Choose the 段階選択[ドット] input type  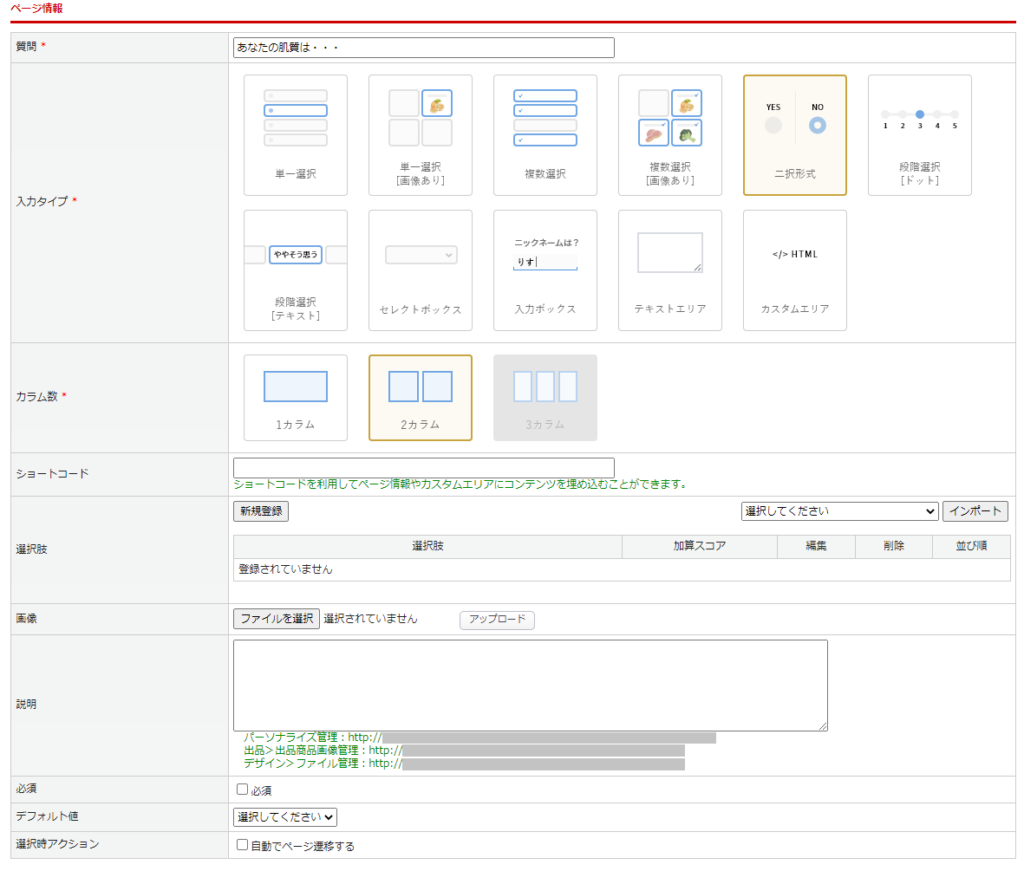pyautogui.click(x=919, y=135)
